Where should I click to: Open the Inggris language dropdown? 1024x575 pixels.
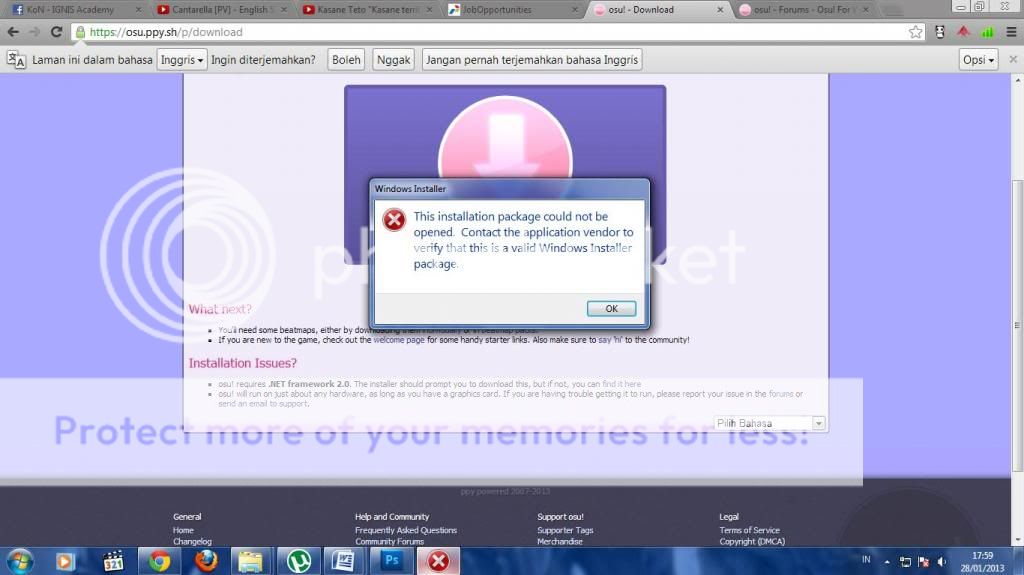[x=182, y=59]
